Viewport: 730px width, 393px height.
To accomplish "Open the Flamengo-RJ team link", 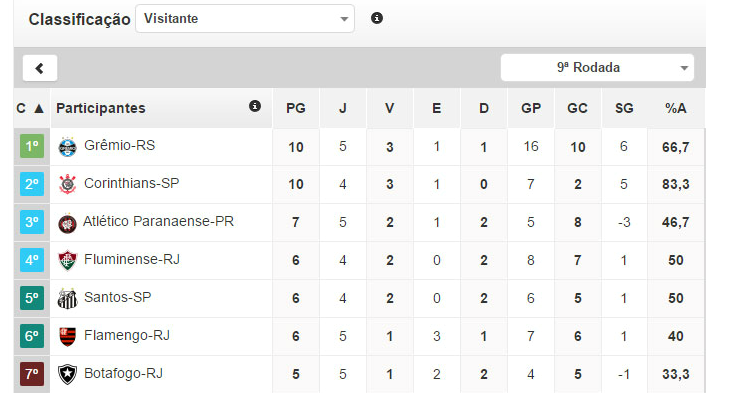I will point(127,335).
